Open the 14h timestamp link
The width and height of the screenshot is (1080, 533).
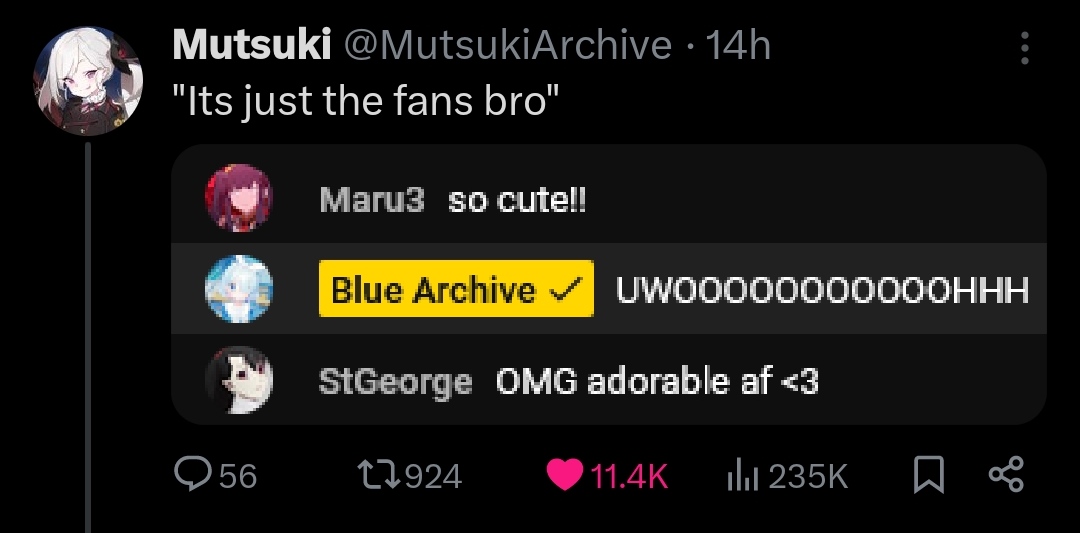point(737,46)
